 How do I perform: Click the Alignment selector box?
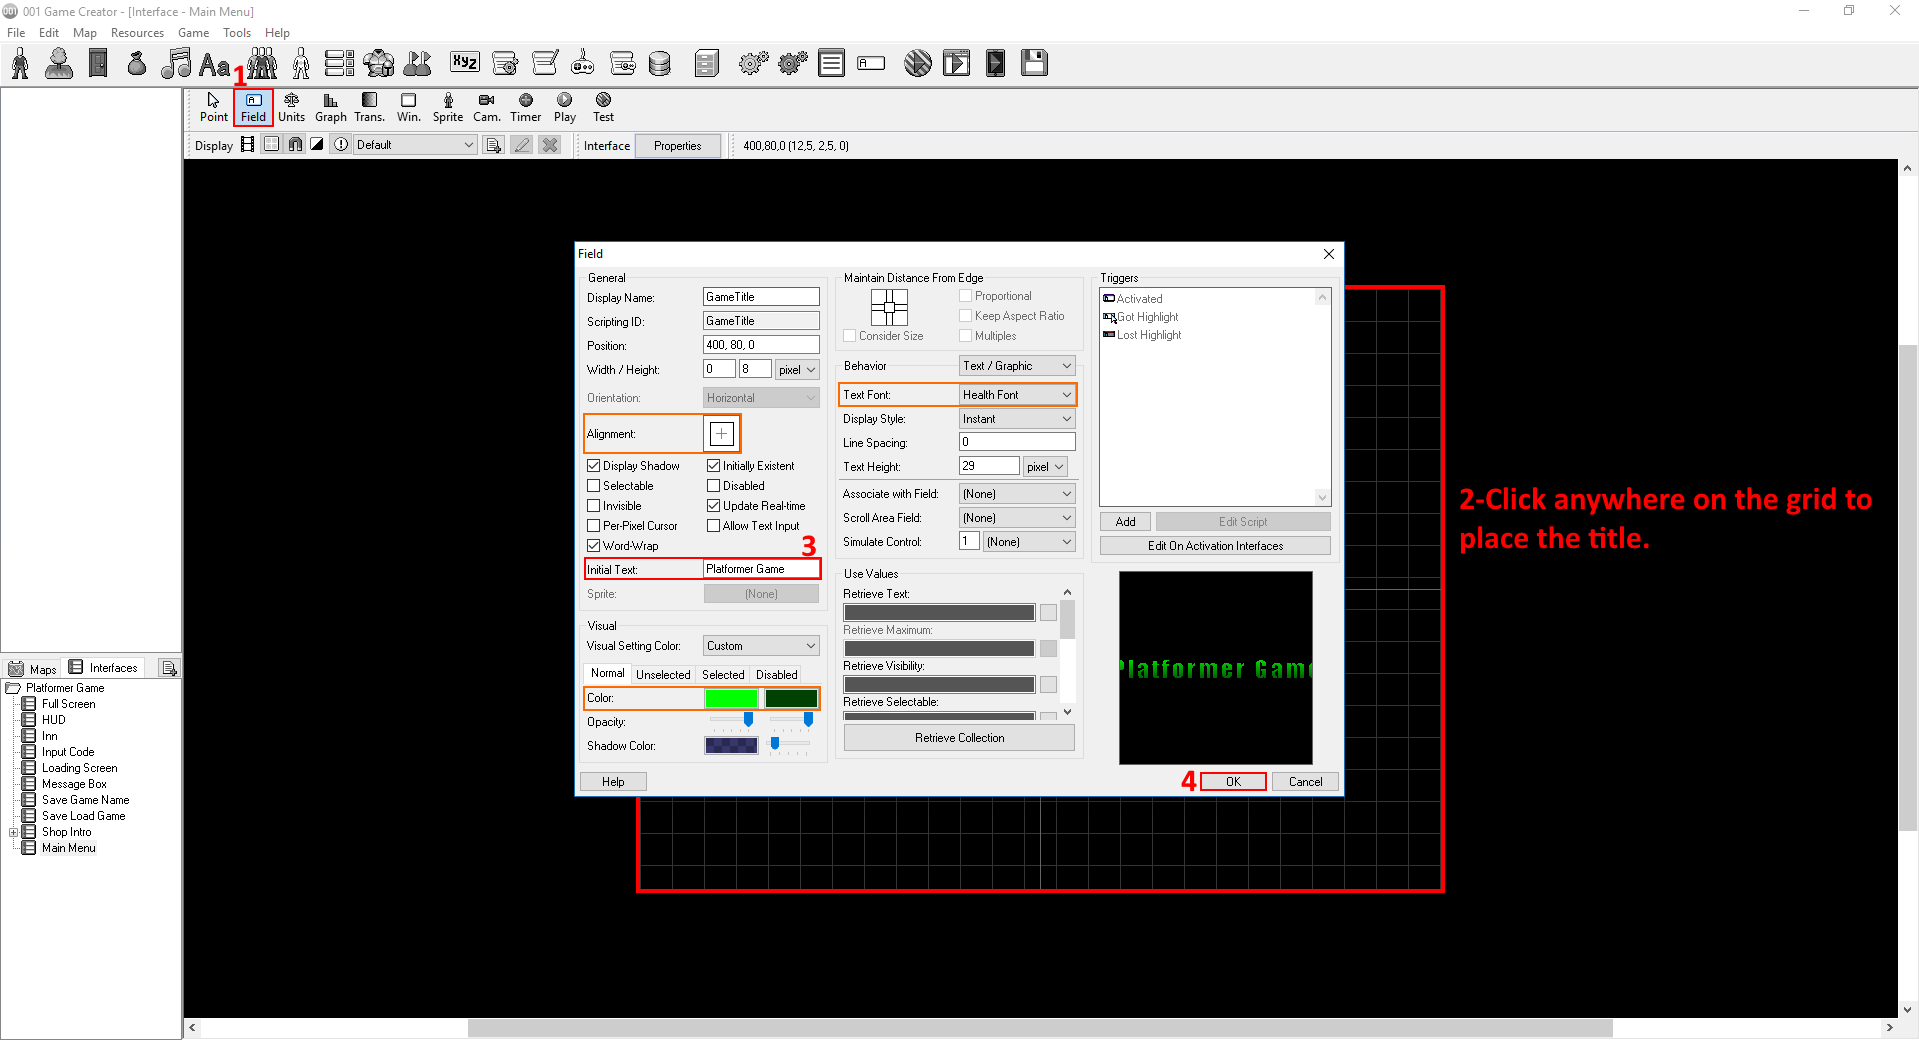pyautogui.click(x=721, y=434)
